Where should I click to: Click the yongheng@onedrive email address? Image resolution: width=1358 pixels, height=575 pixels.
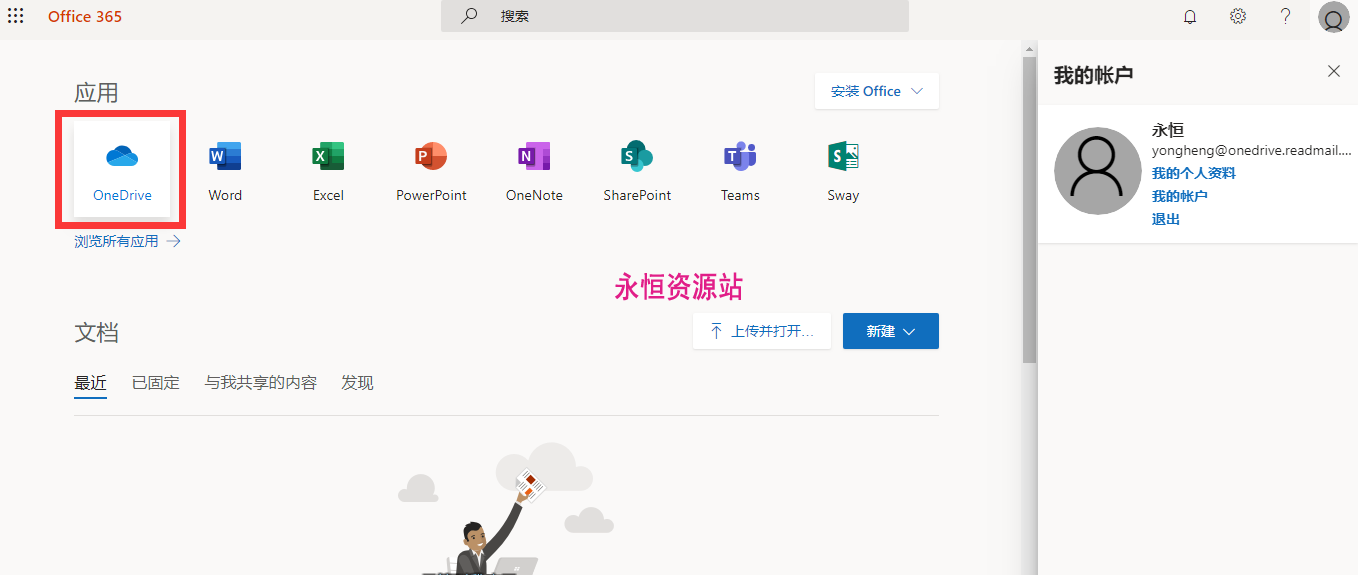[x=1252, y=151]
